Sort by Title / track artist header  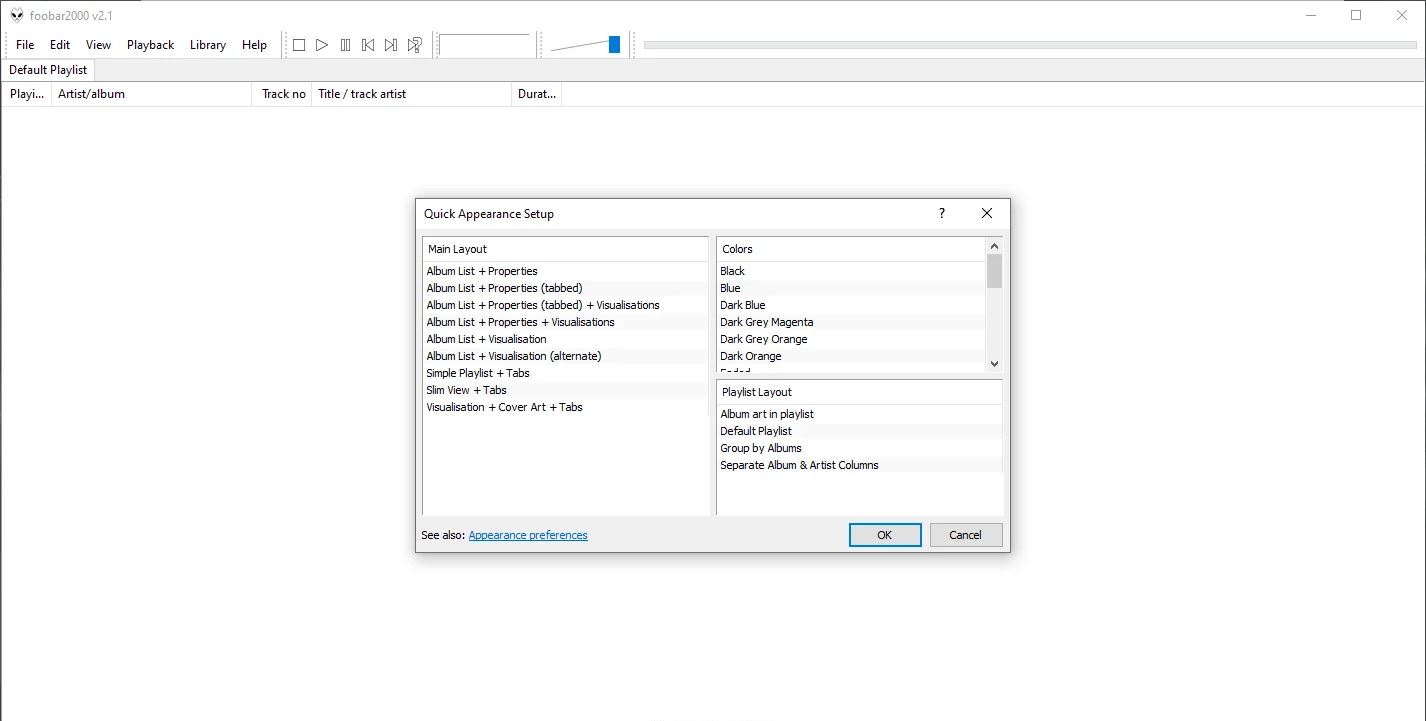[411, 94]
